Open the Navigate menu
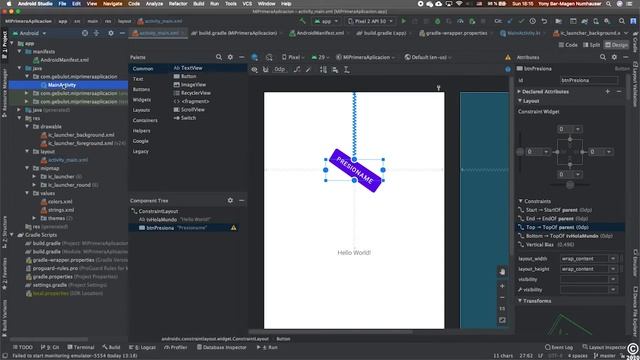 click(112, 4)
